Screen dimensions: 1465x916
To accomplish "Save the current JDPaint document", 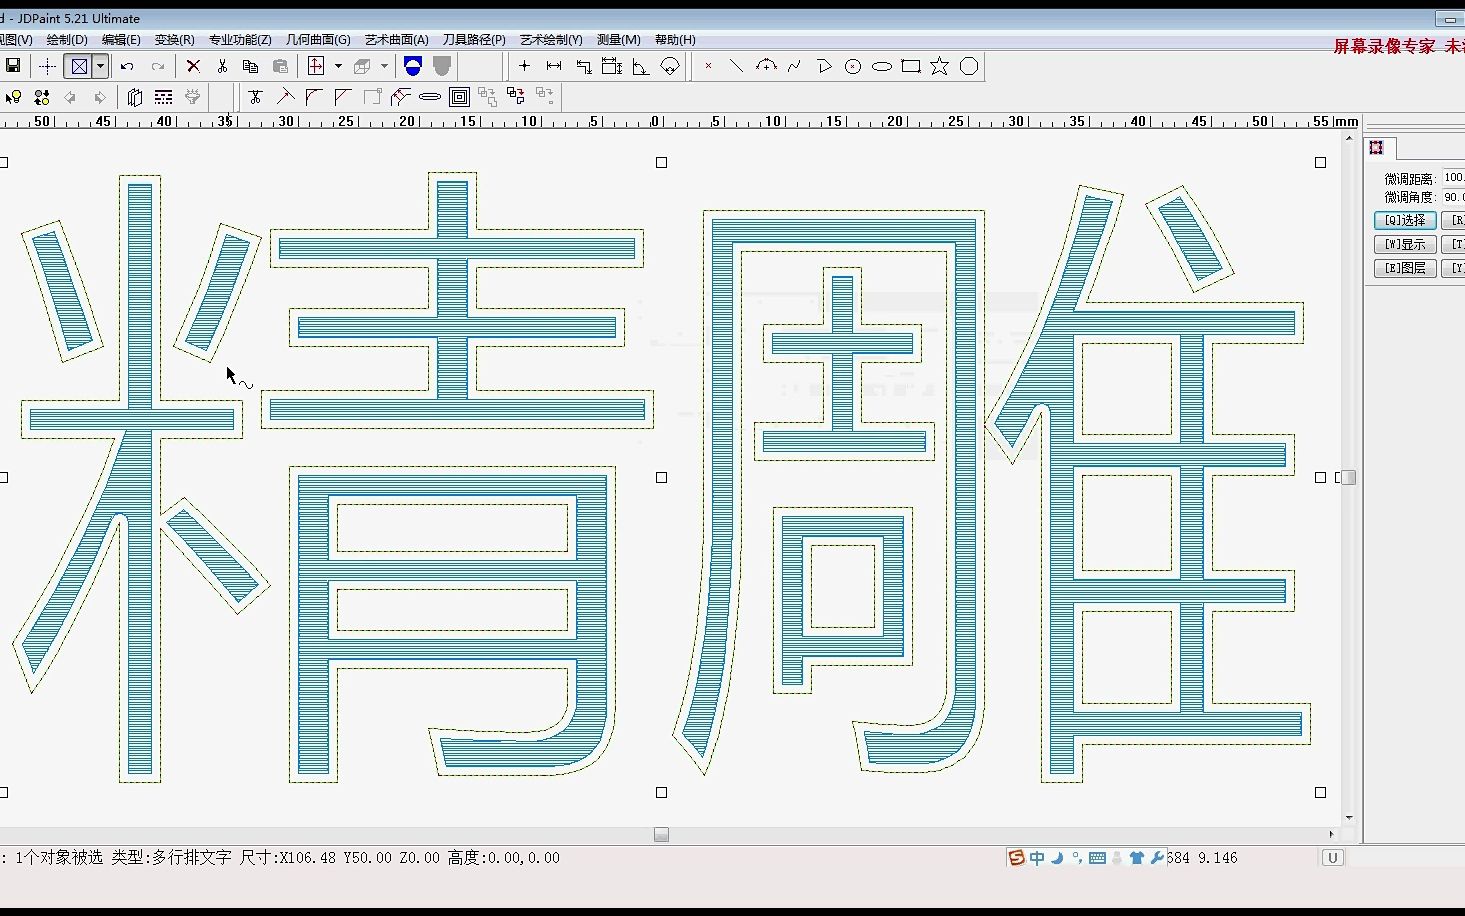I will (x=14, y=66).
